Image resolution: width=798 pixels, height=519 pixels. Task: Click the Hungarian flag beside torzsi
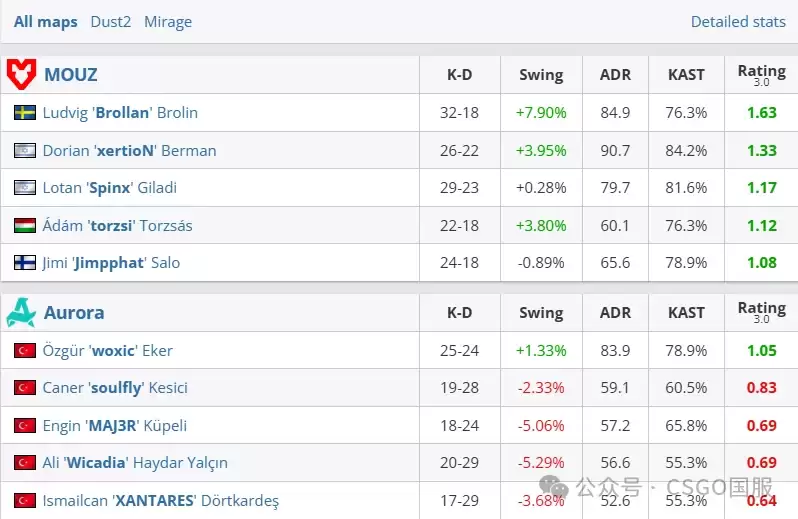25,225
